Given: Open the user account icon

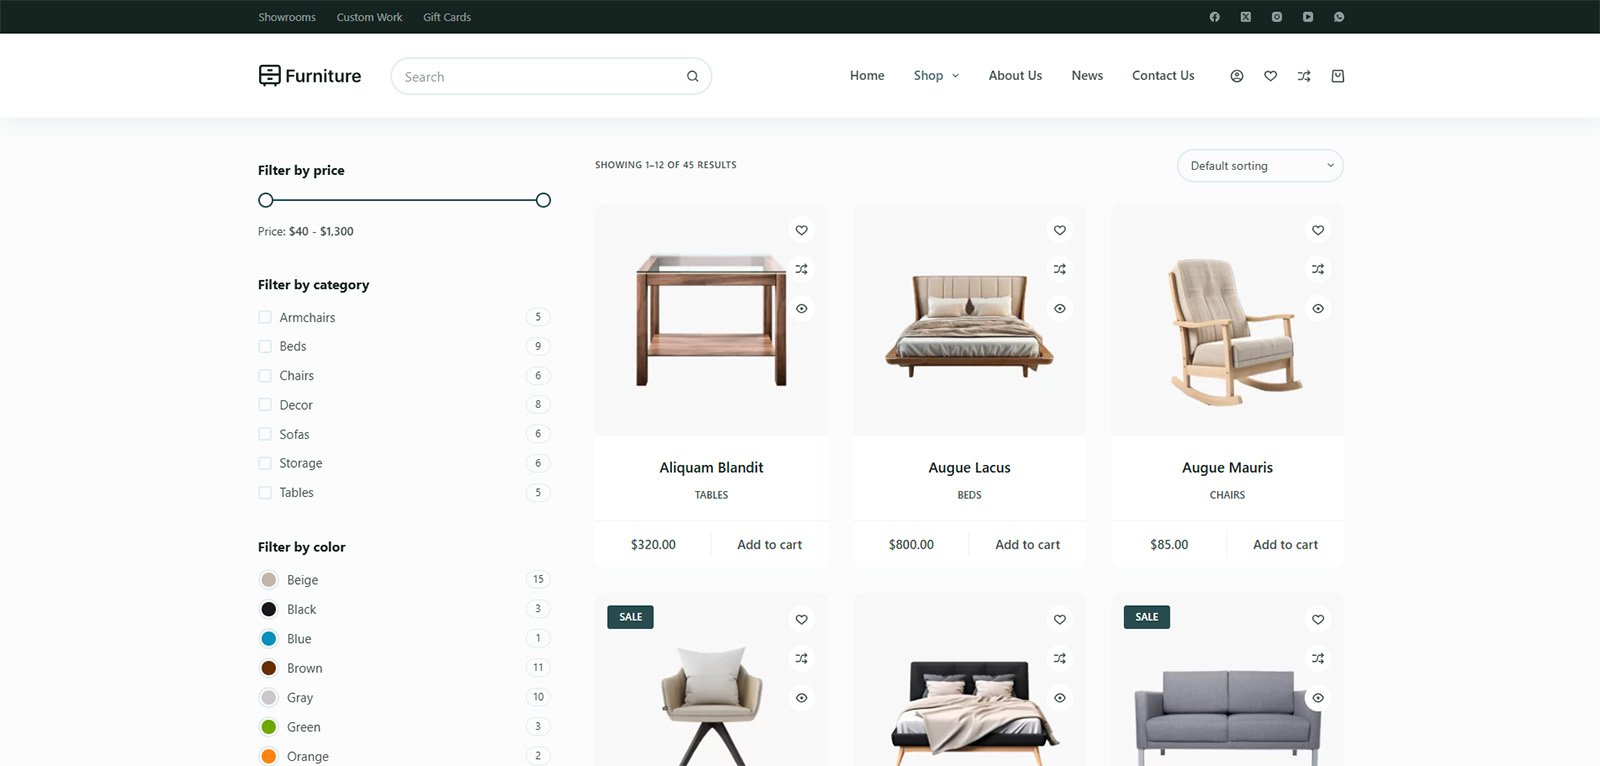Looking at the screenshot, I should click(1237, 76).
